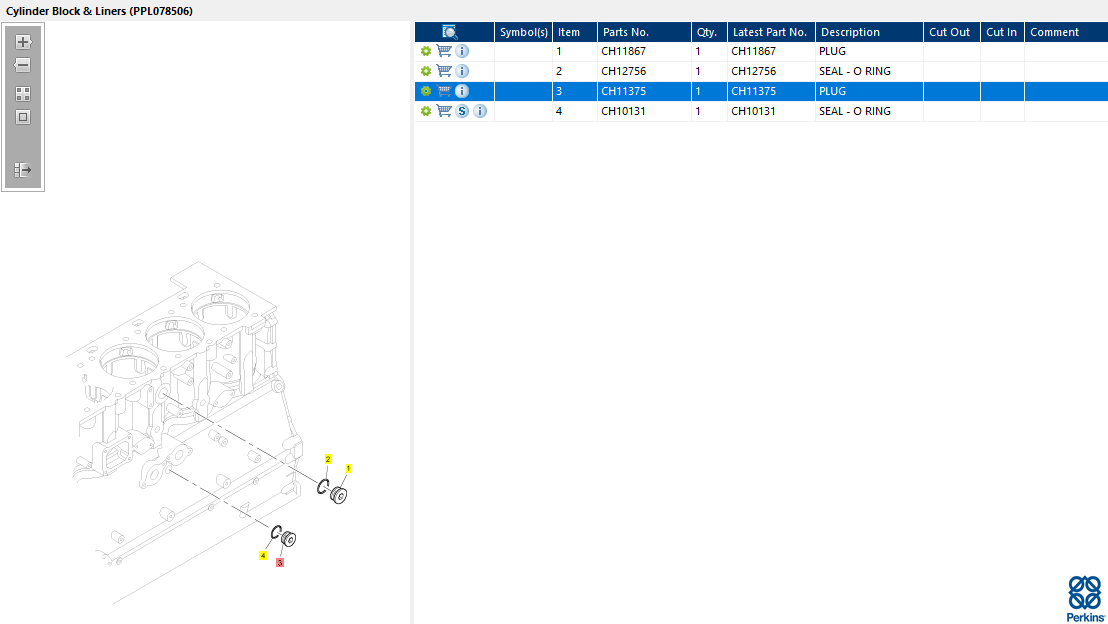Add CH10131 seal to cart
This screenshot has width=1108, height=624.
444,111
